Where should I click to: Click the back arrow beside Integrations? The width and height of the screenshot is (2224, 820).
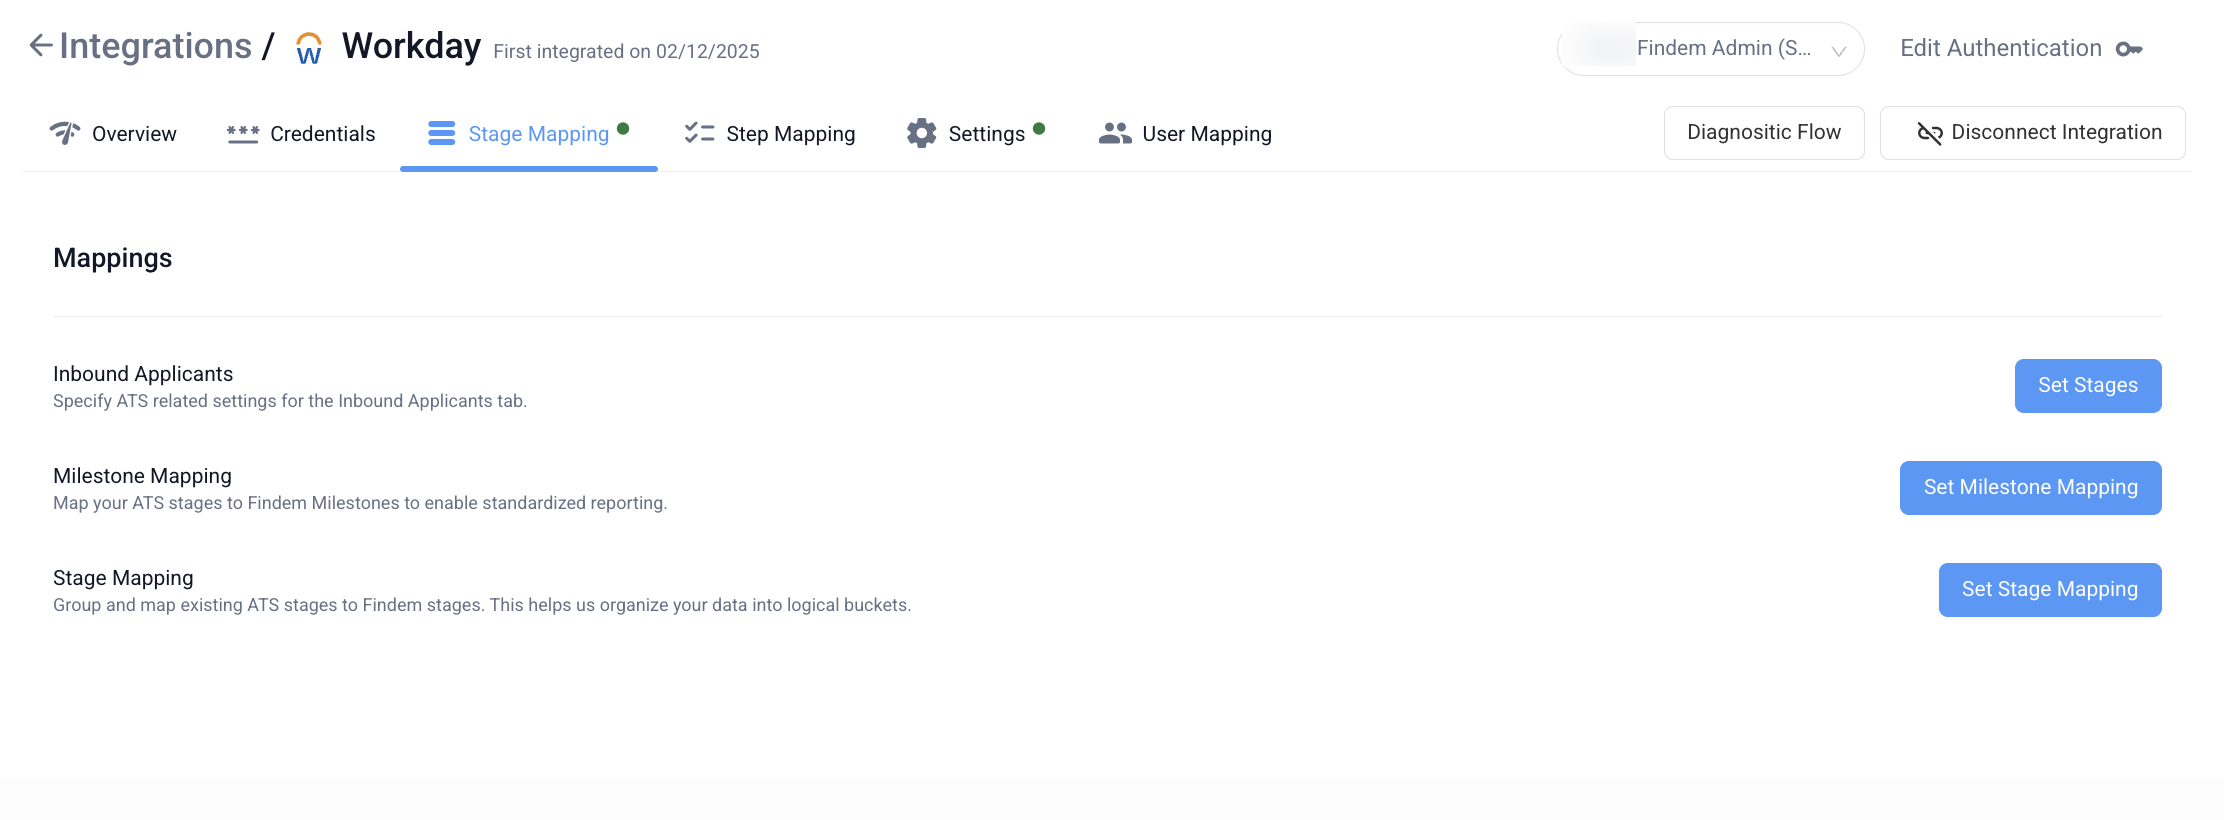(x=40, y=45)
